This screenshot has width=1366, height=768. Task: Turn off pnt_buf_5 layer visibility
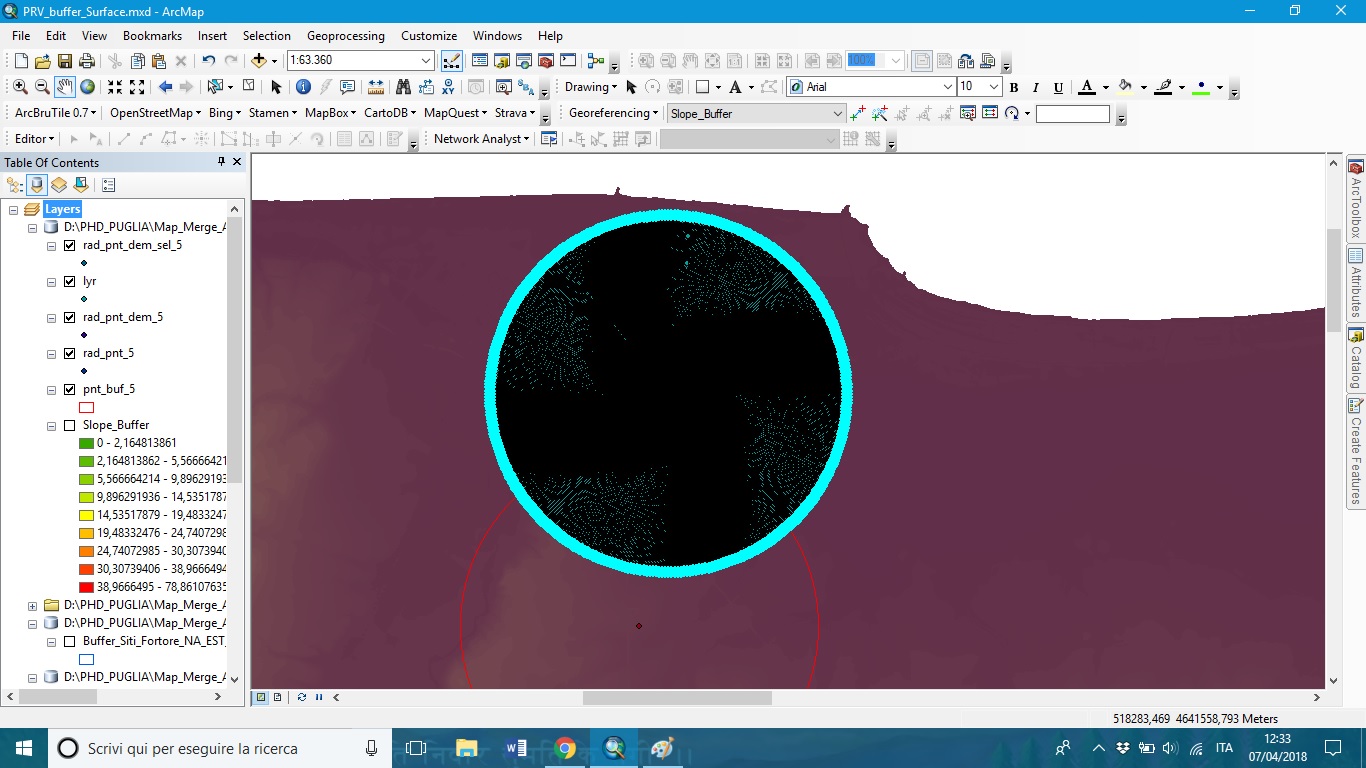coord(70,389)
